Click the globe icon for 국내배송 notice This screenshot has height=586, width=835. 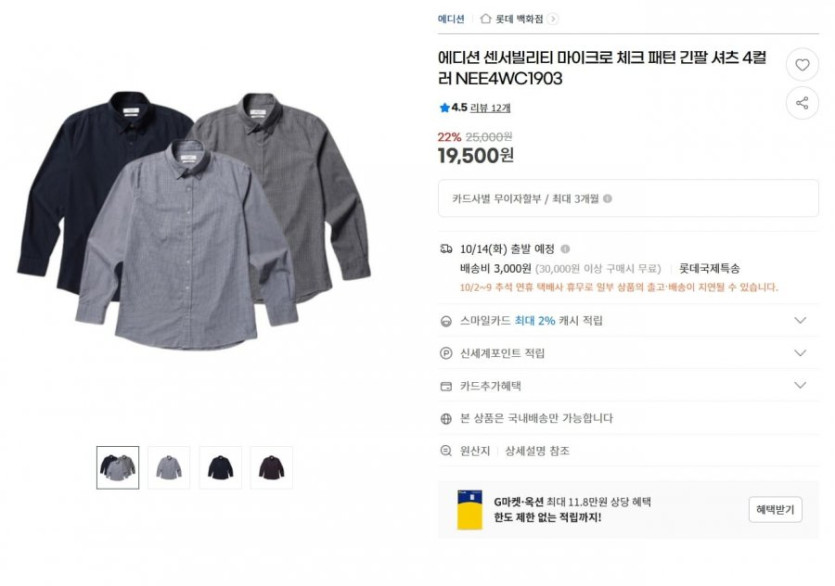click(446, 419)
